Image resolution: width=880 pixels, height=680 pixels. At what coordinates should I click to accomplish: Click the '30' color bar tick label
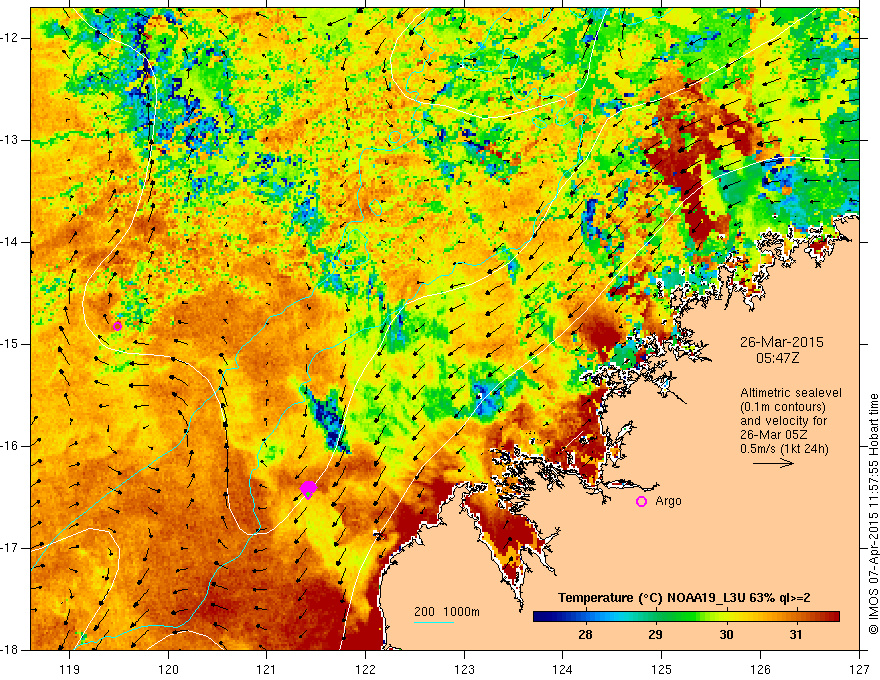(726, 635)
